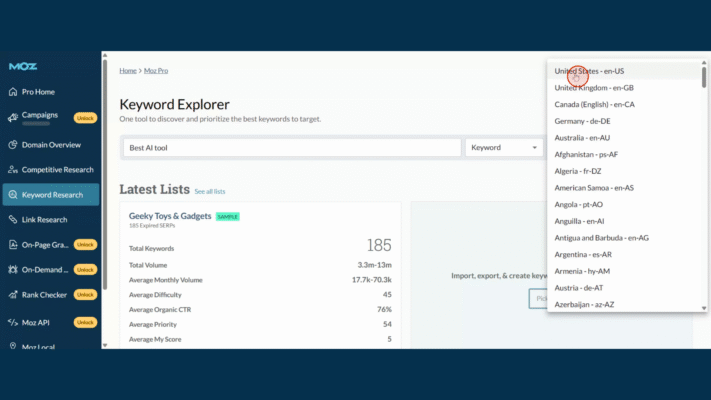711x400 pixels.
Task: Click the Average Priority row label
Action: click(153, 324)
